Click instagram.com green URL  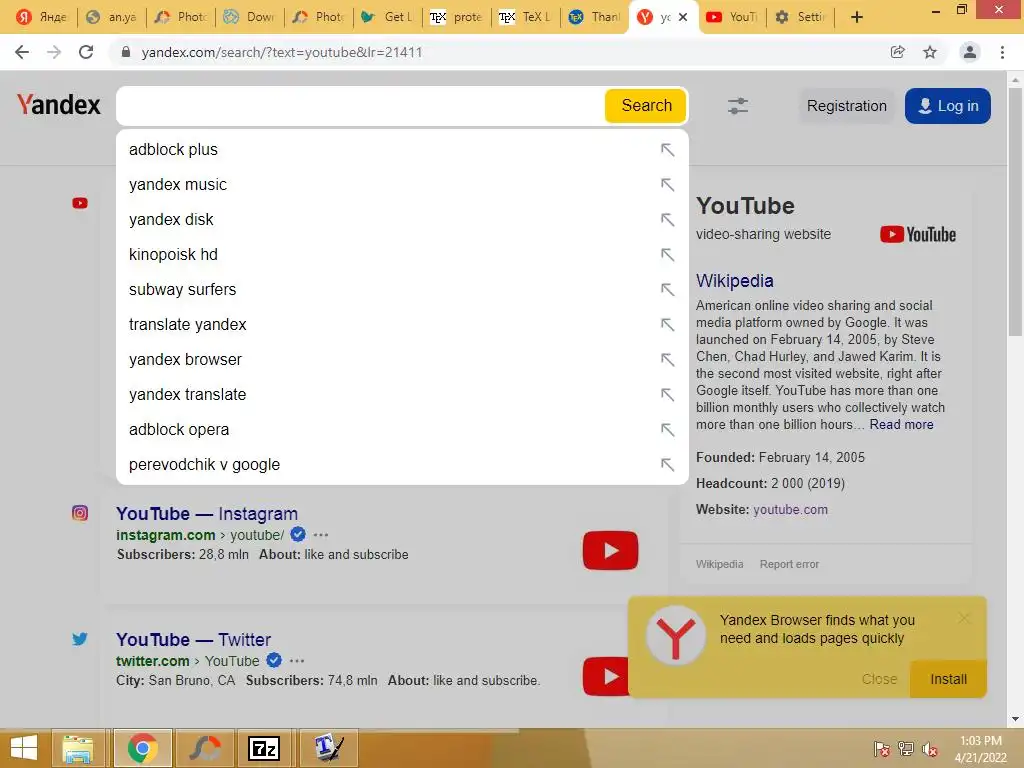tap(166, 535)
